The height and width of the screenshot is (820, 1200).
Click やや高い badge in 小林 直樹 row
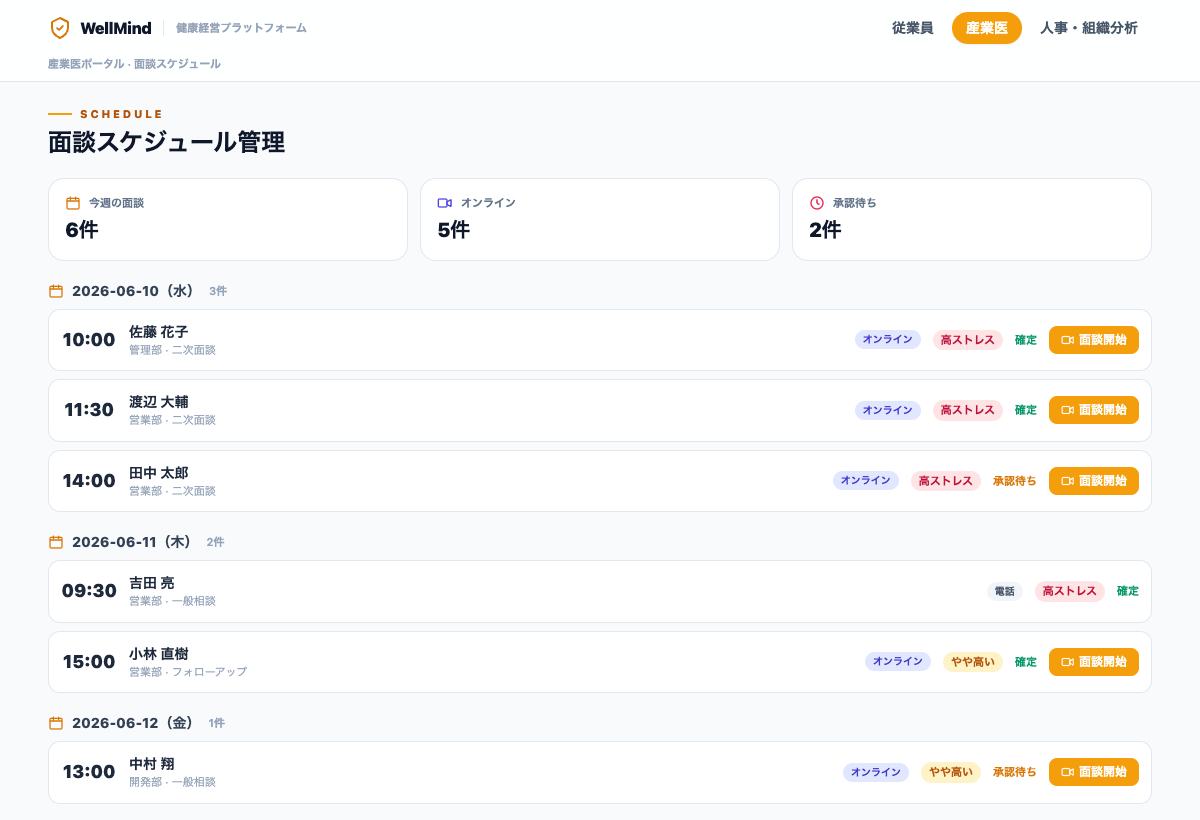[x=973, y=662]
